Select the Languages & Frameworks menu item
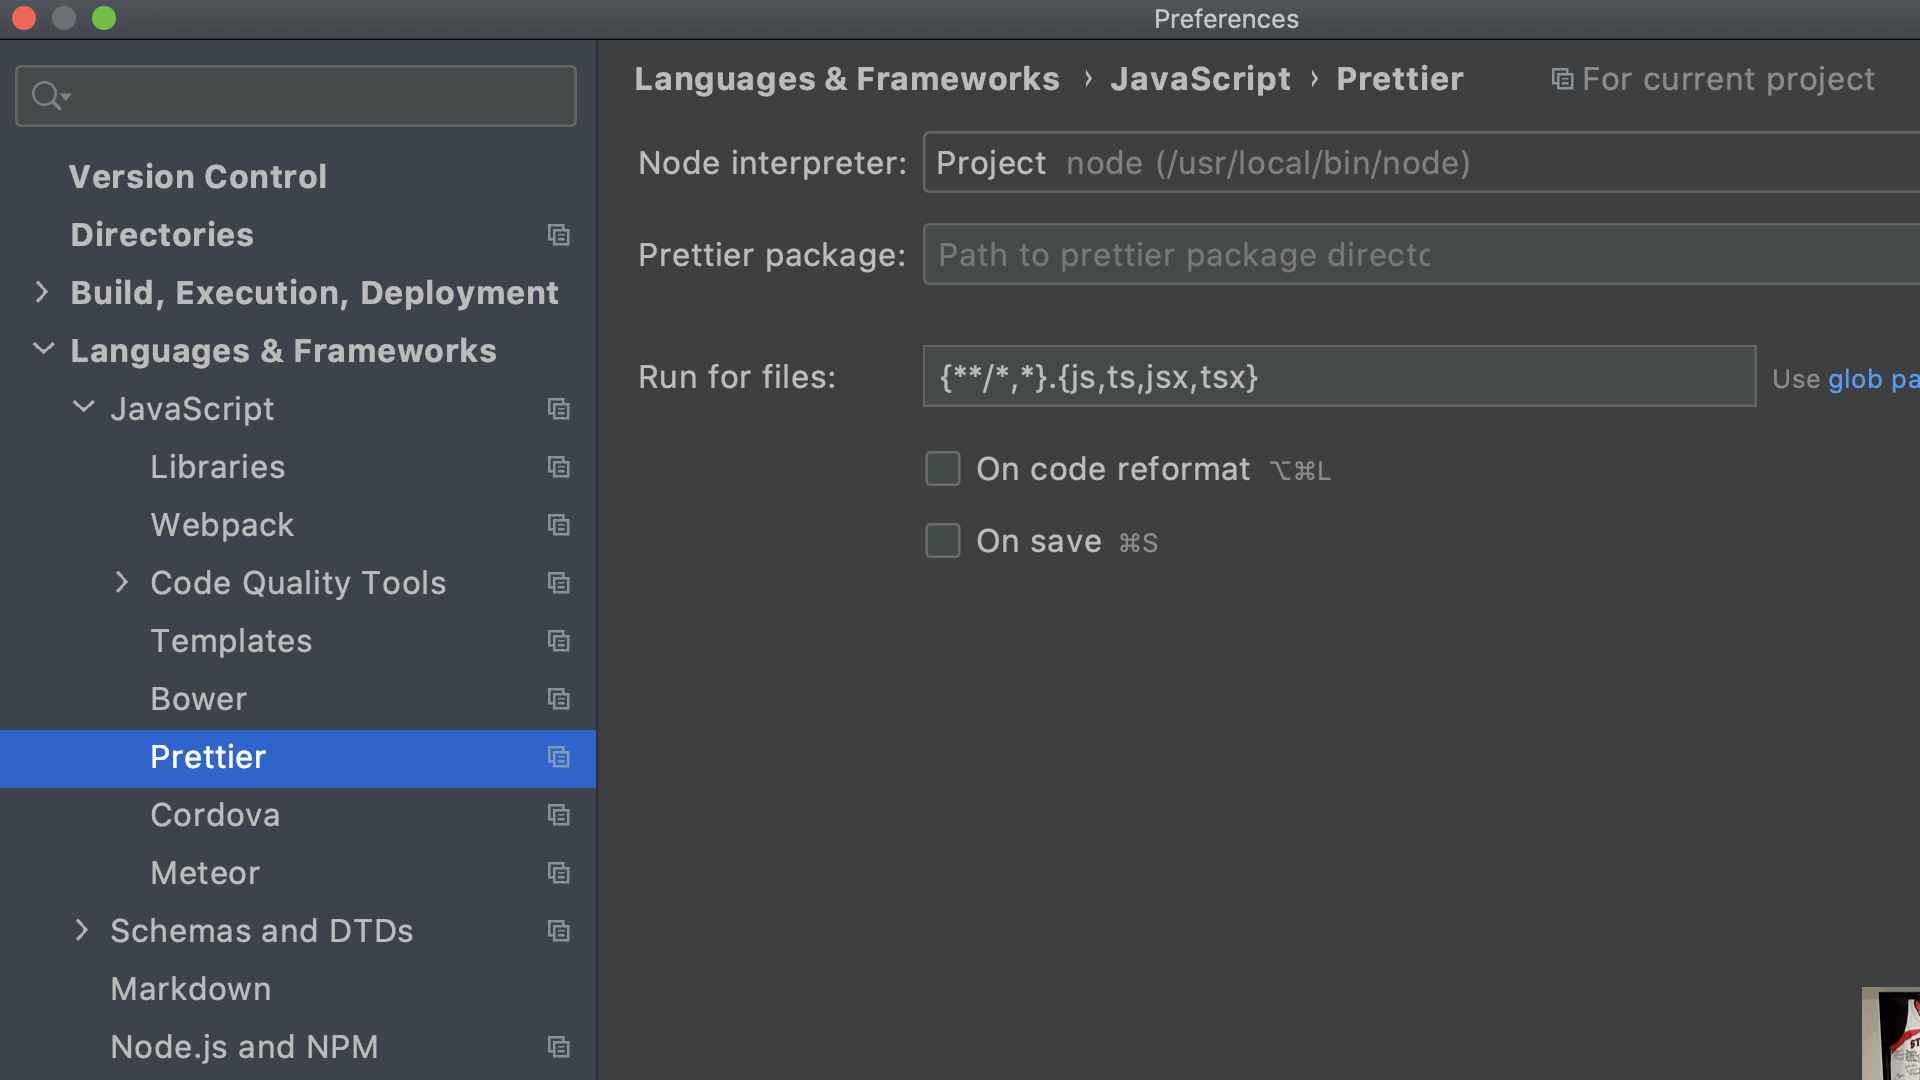Image resolution: width=1920 pixels, height=1080 pixels. [284, 351]
